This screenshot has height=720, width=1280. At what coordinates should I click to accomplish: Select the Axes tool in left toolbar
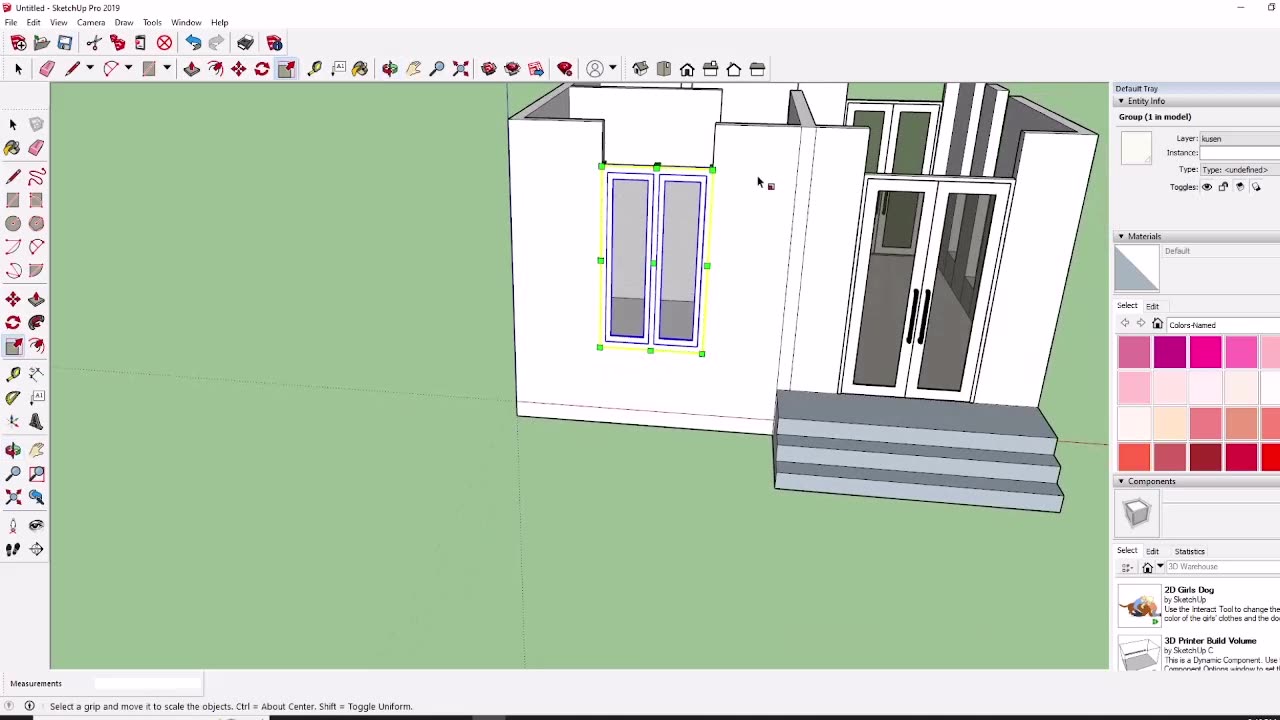[13, 422]
